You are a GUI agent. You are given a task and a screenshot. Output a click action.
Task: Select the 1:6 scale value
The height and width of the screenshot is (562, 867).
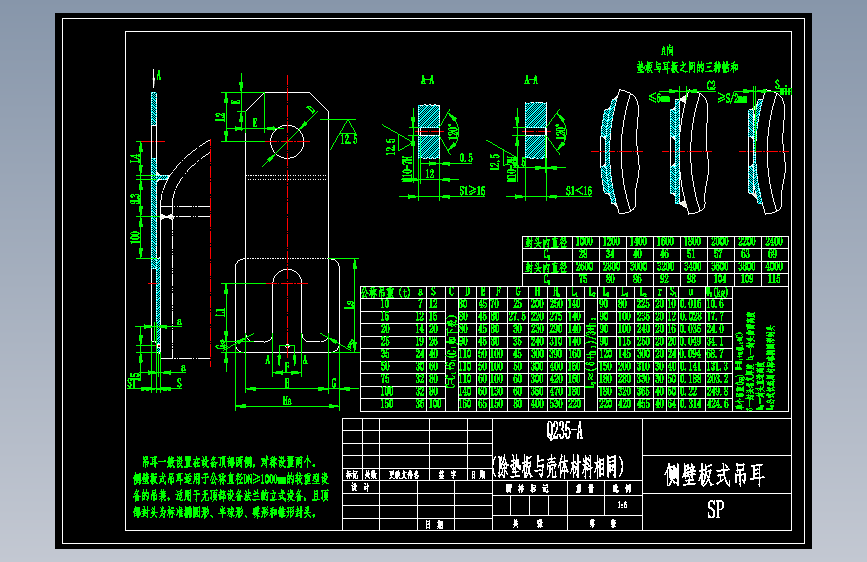622,505
